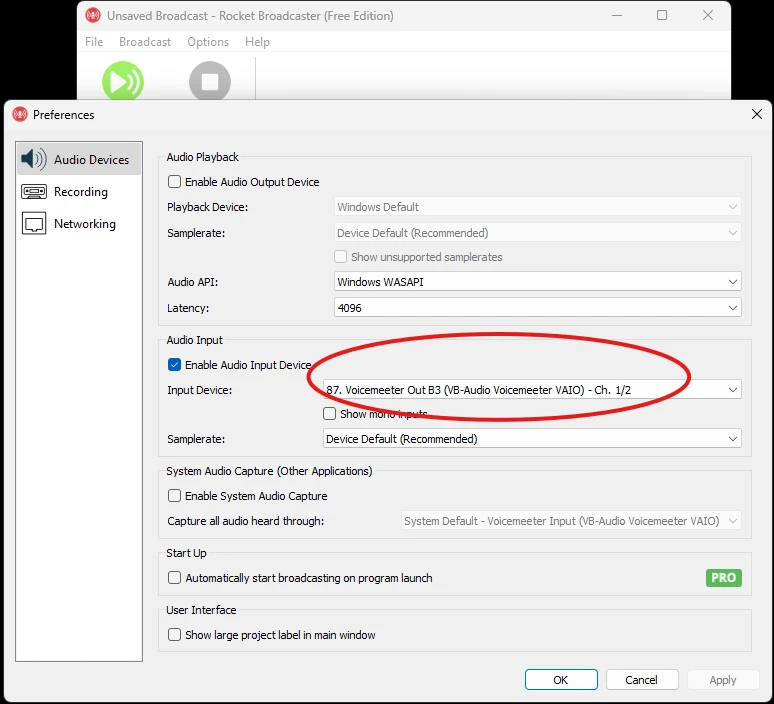The height and width of the screenshot is (704, 774).
Task: Stop broadcast with the gray stop icon
Action: point(210,81)
